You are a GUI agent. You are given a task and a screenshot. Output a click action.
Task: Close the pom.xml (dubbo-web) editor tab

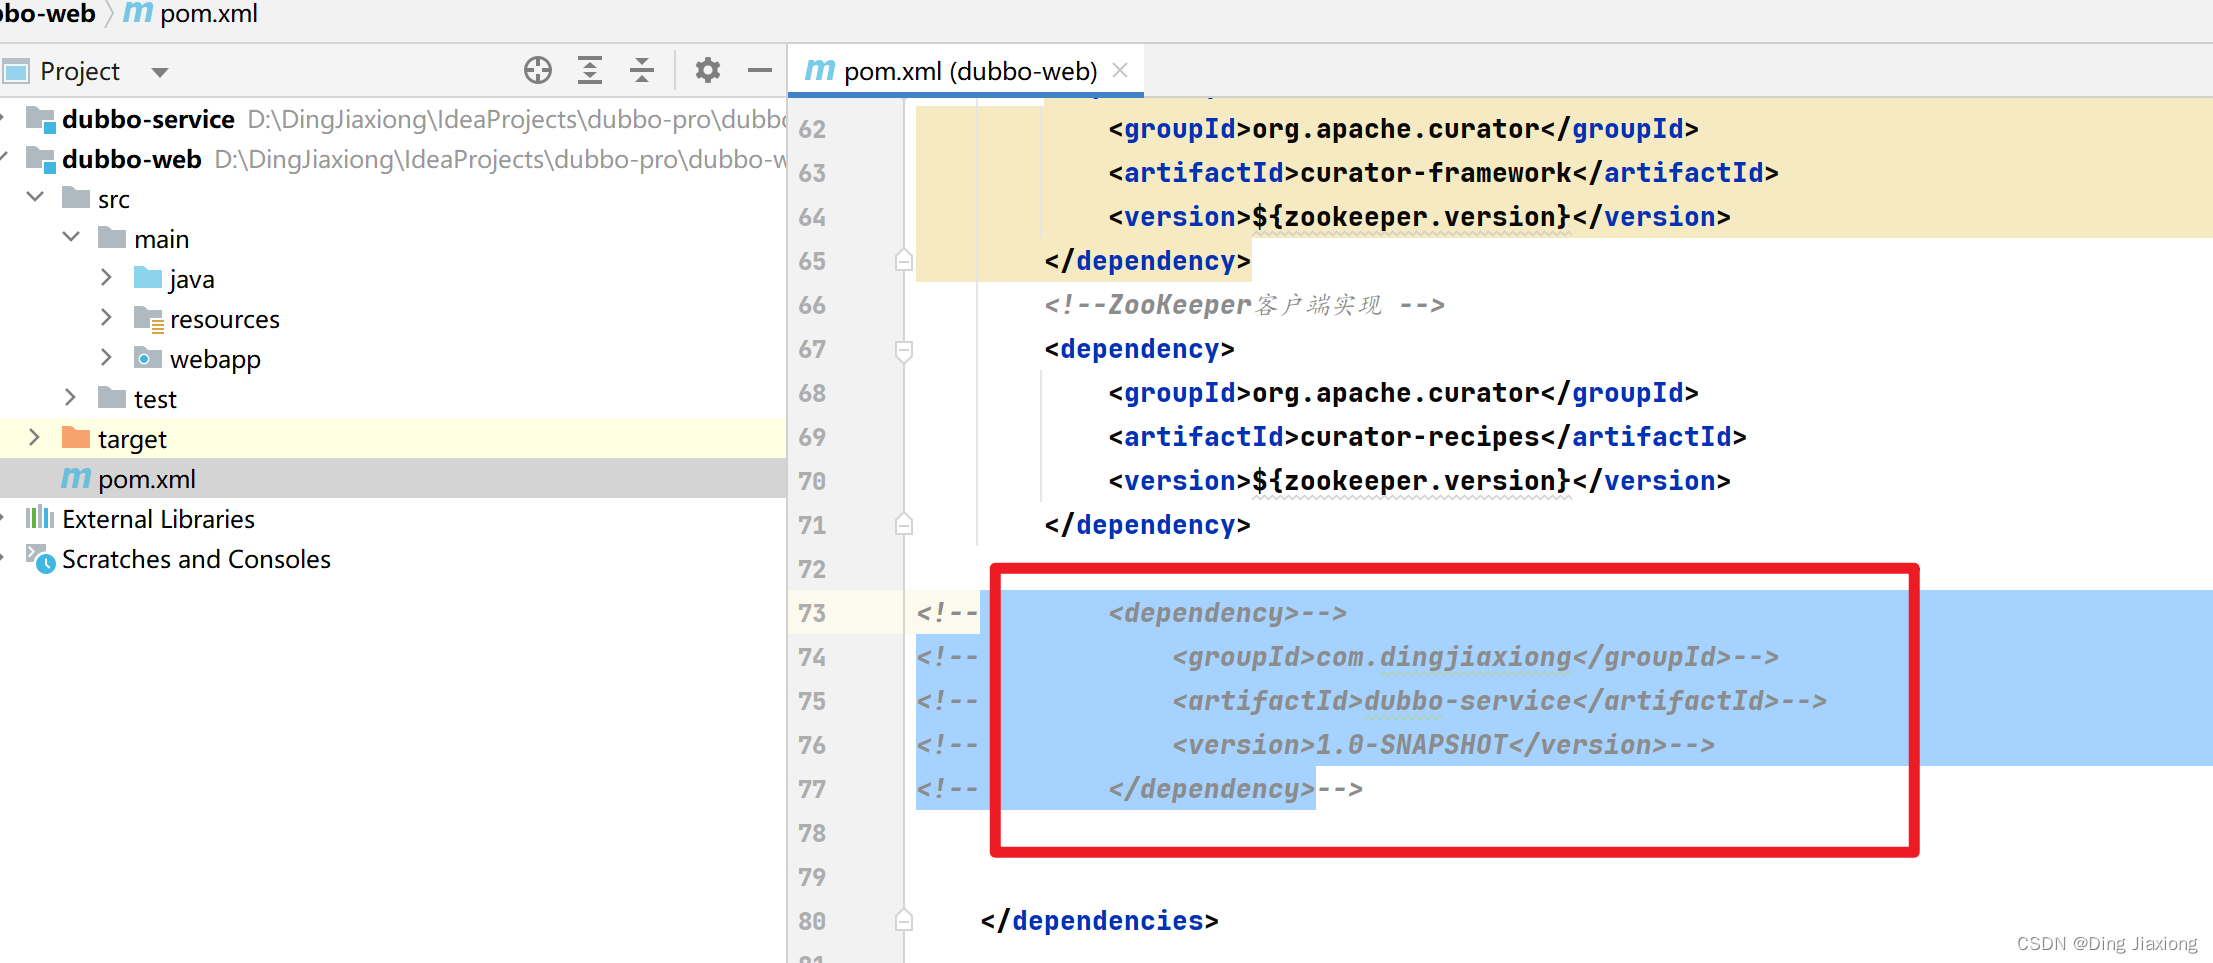point(1121,70)
